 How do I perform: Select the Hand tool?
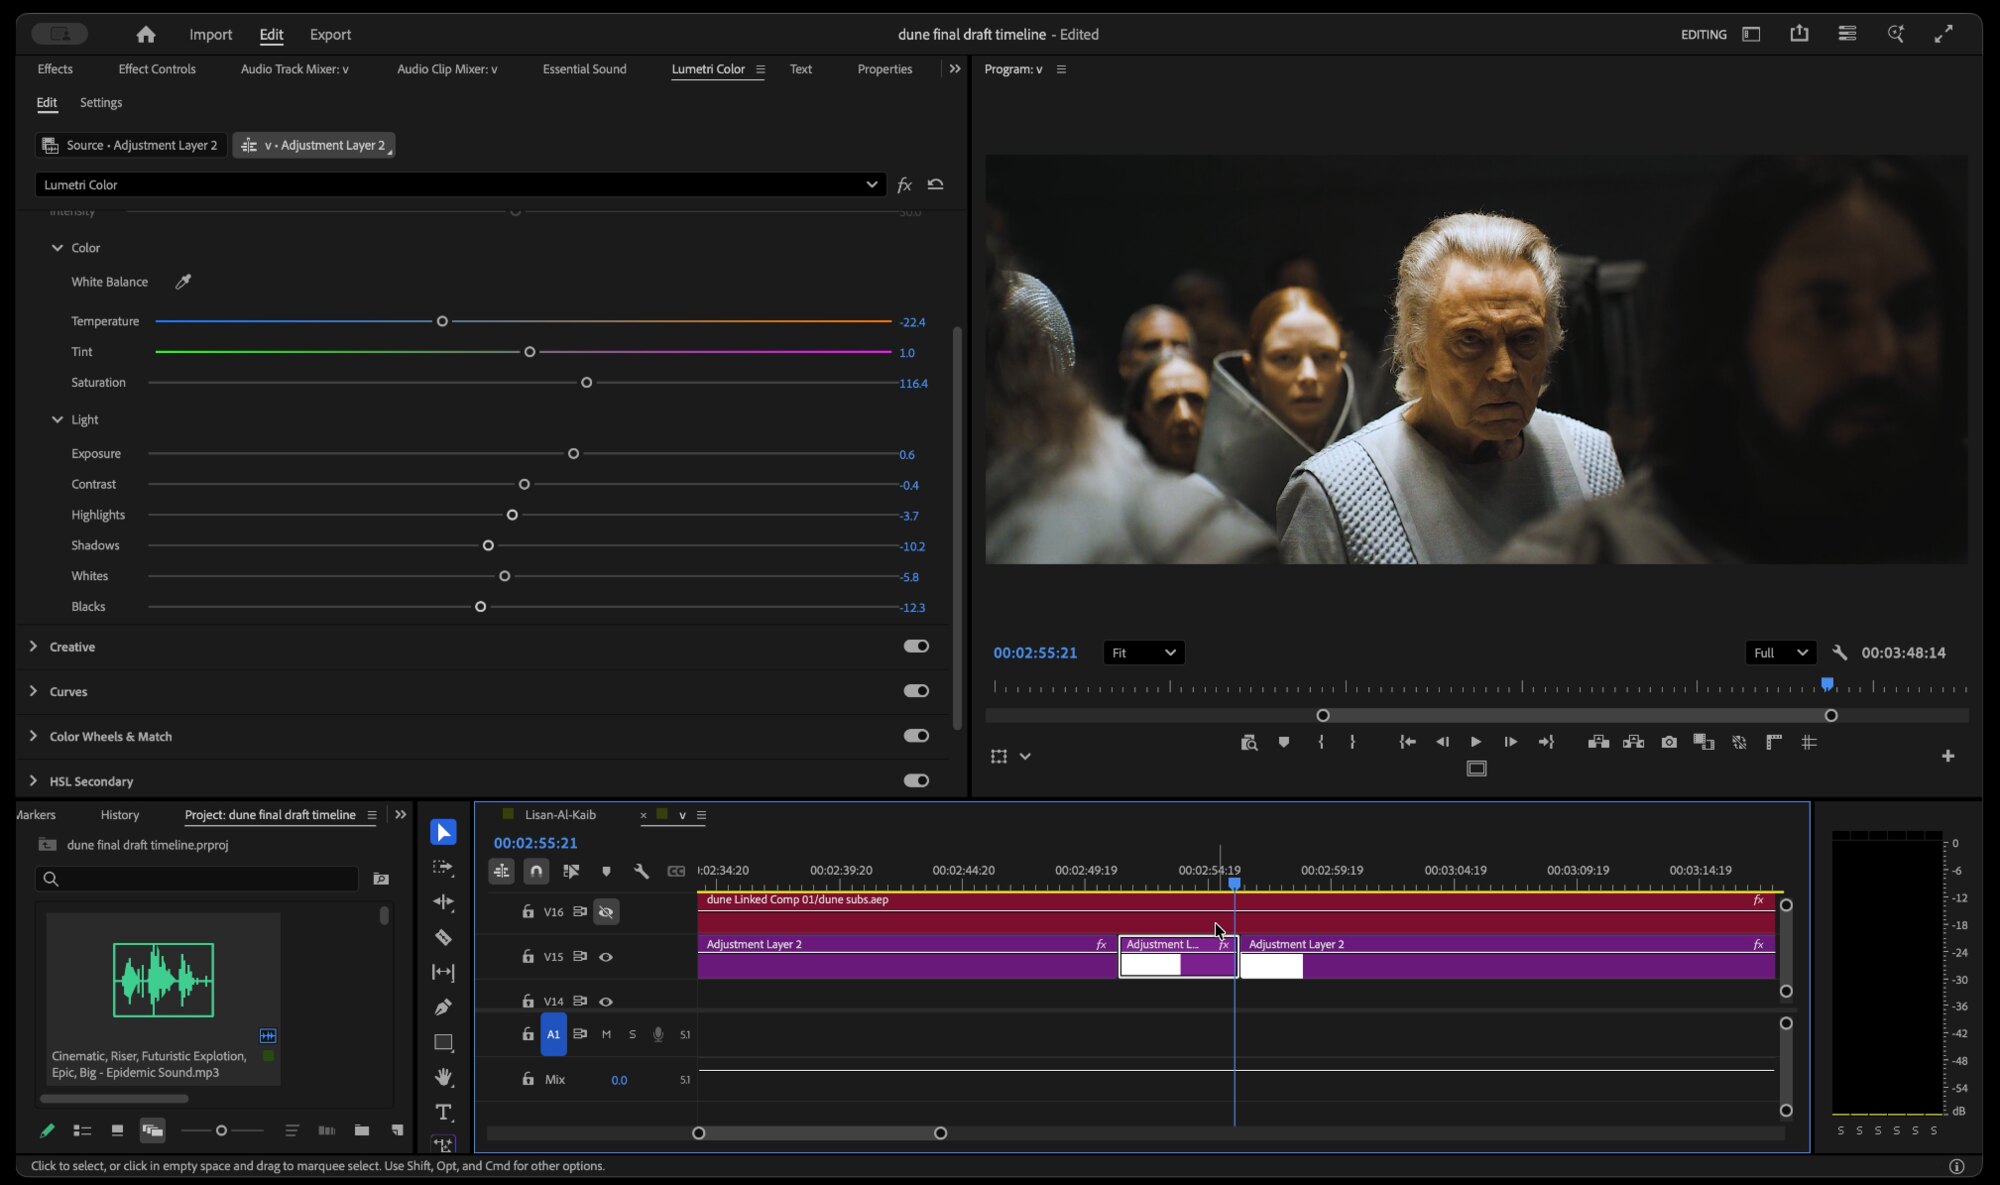[x=443, y=1077]
